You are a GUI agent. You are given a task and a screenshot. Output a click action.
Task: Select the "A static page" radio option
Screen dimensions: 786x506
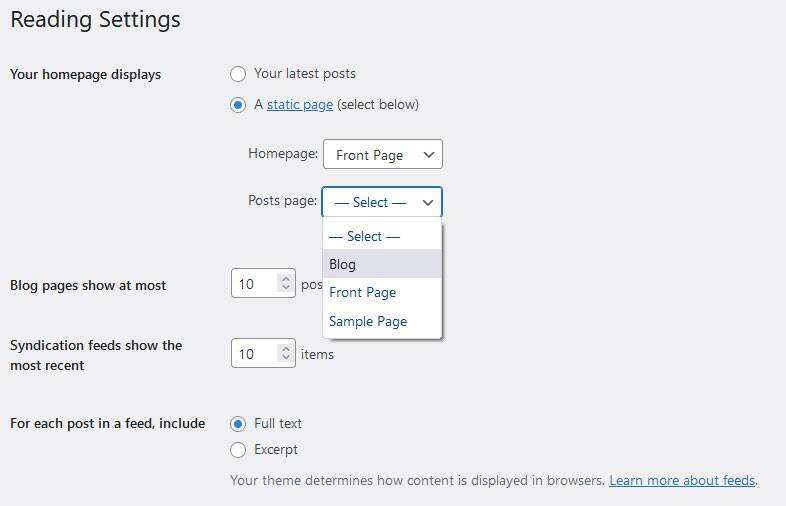tap(238, 105)
